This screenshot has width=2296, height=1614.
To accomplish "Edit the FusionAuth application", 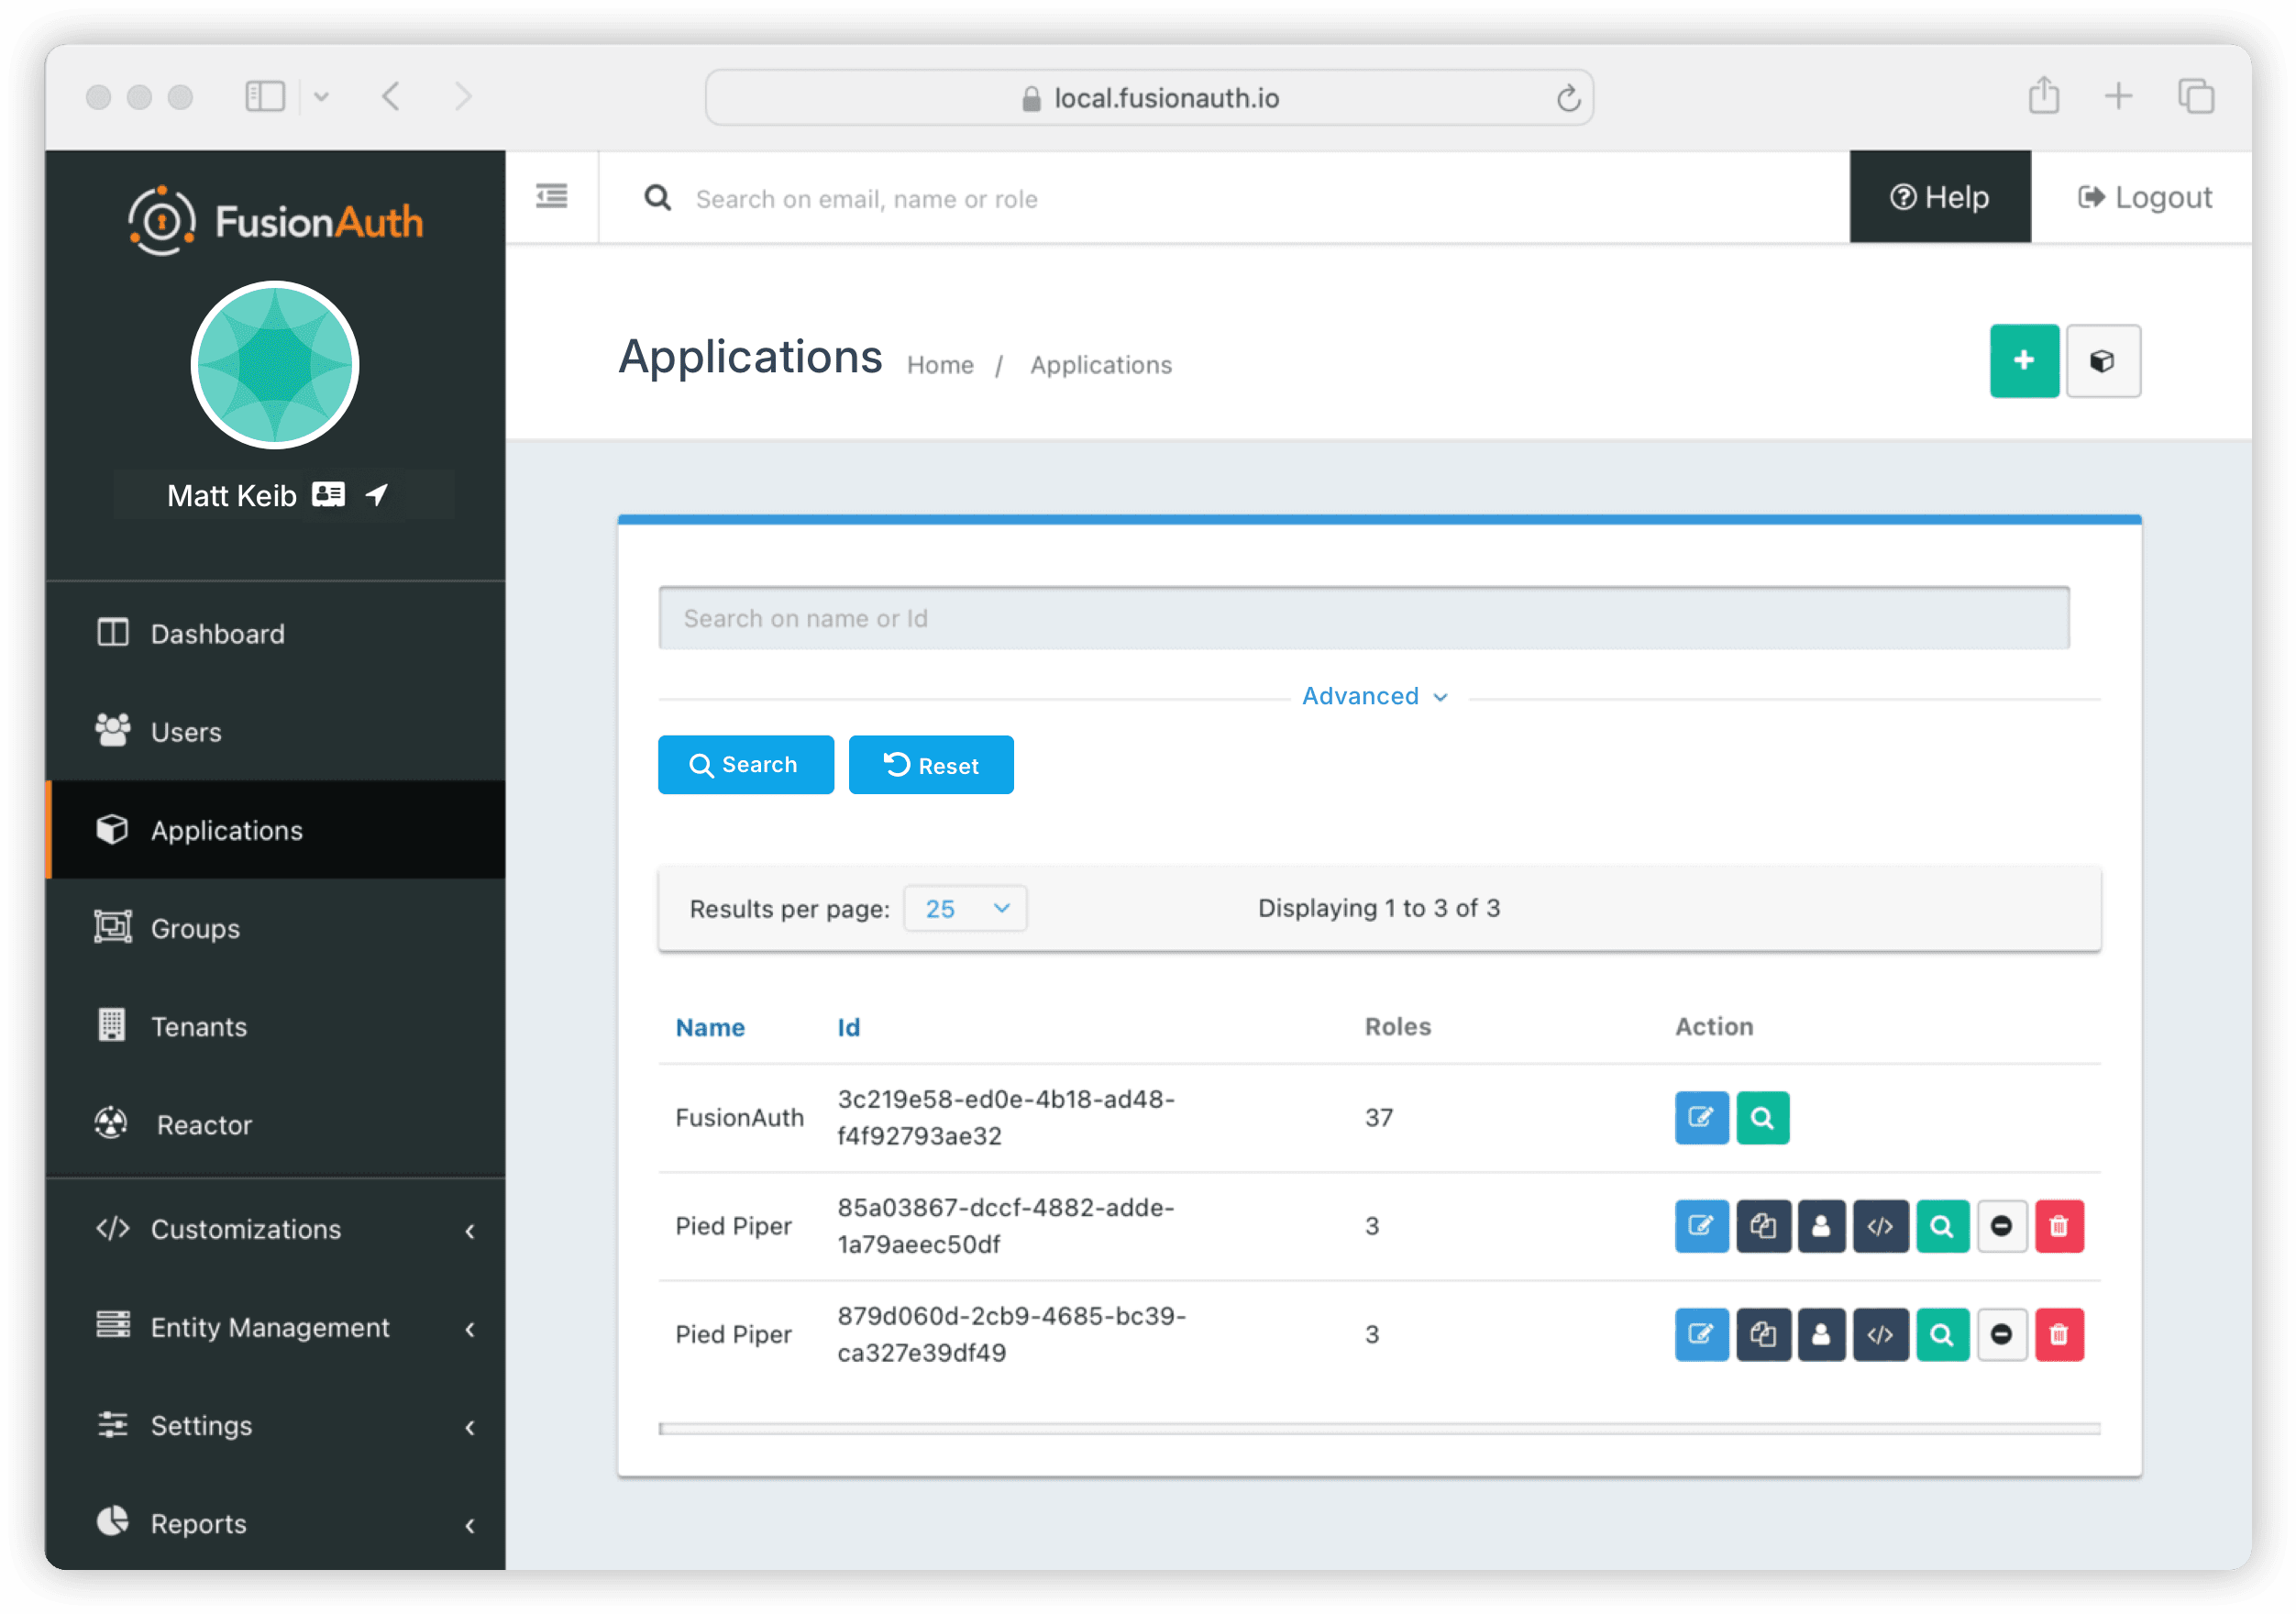I will click(x=1701, y=1117).
